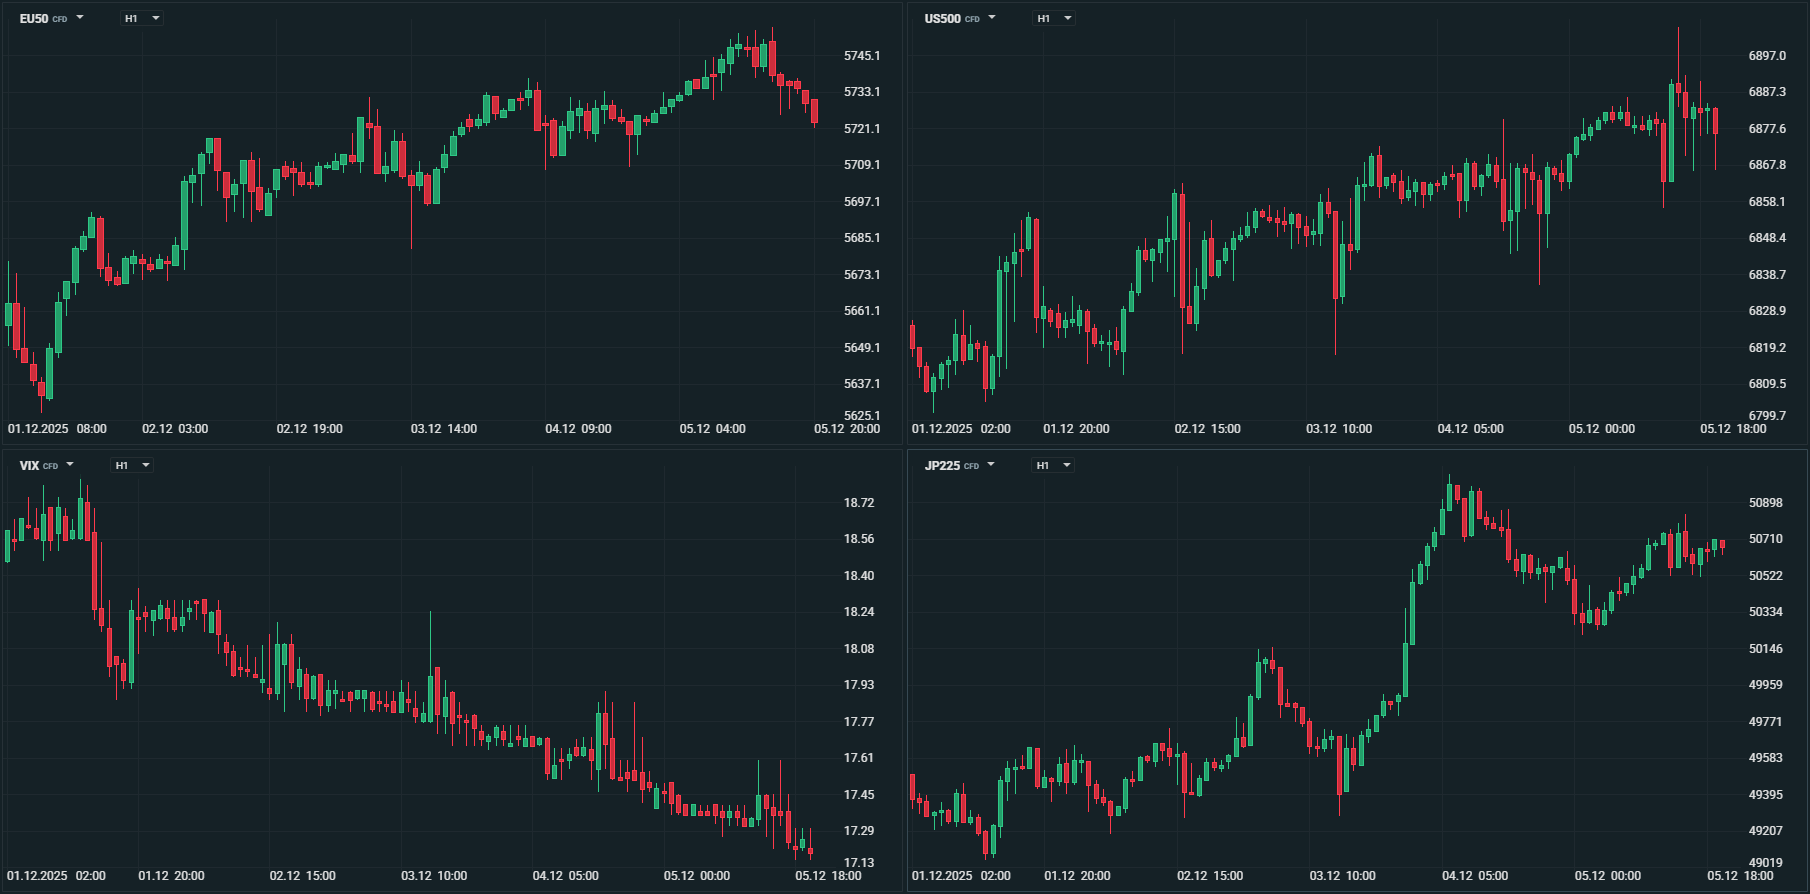This screenshot has width=1810, height=894.
Task: Click the 50898 price label on JP225 axis
Action: tap(1765, 503)
